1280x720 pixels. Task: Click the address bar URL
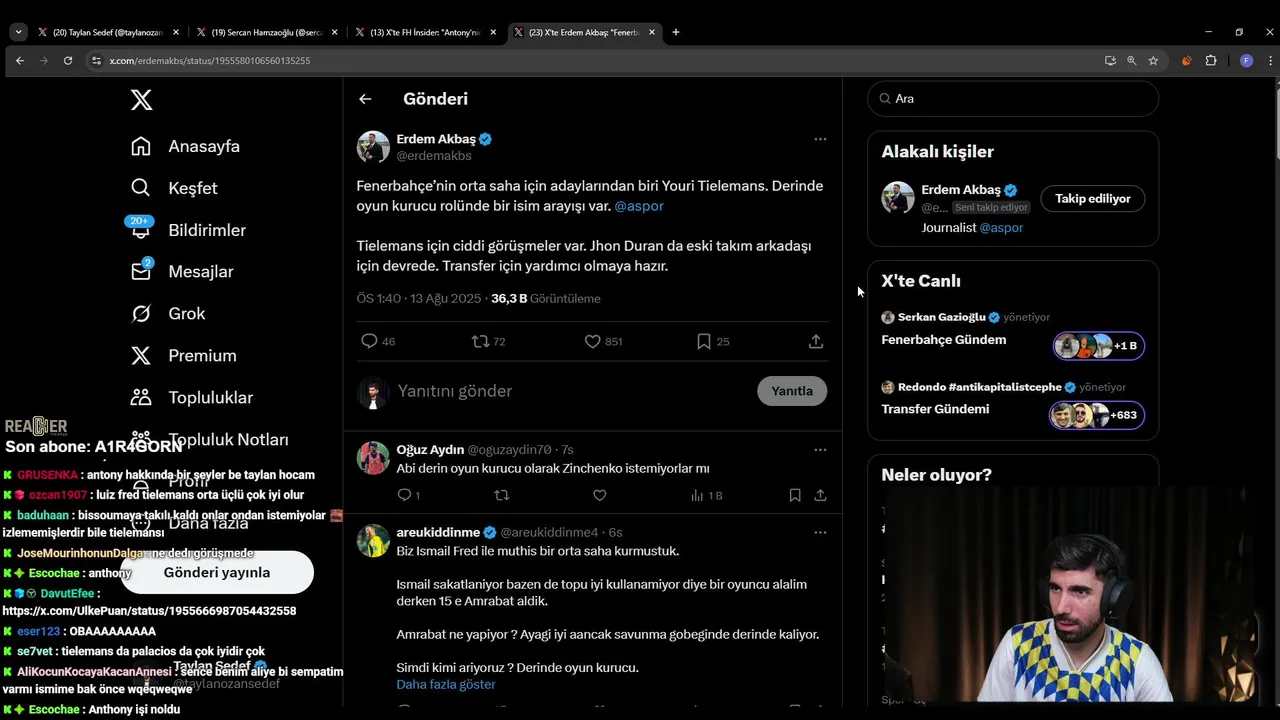(210, 61)
